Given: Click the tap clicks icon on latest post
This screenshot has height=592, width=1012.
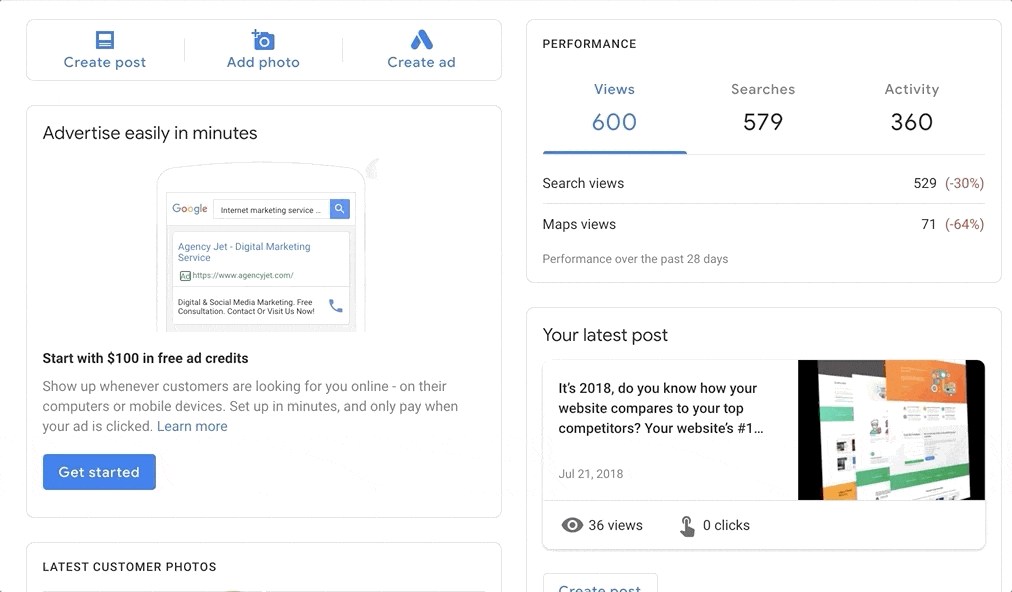Looking at the screenshot, I should (687, 526).
